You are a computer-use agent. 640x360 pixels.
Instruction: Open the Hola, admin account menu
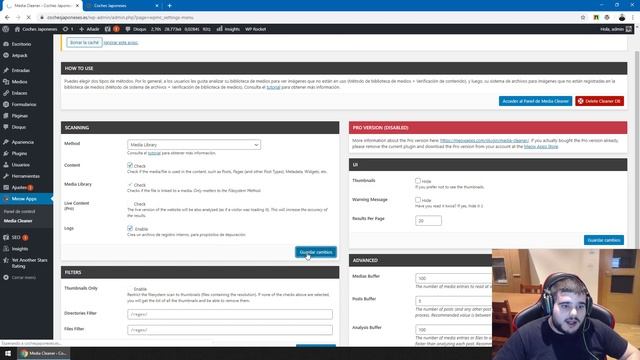pos(616,29)
